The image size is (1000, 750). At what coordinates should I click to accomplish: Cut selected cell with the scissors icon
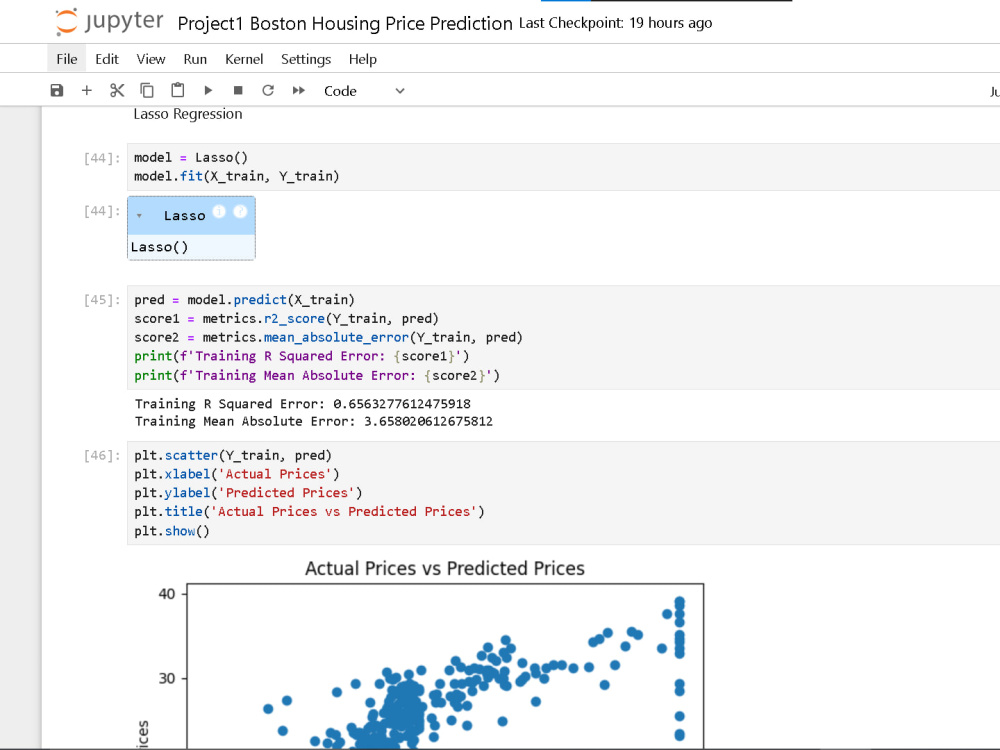(117, 91)
